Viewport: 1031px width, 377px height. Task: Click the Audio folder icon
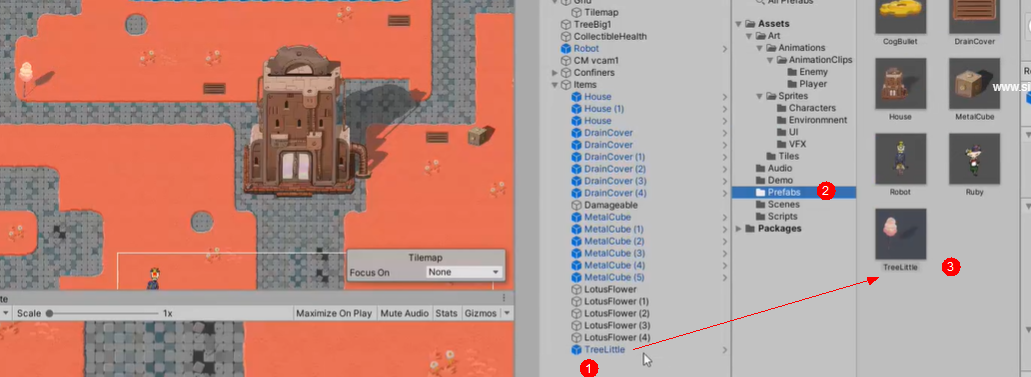click(x=760, y=168)
